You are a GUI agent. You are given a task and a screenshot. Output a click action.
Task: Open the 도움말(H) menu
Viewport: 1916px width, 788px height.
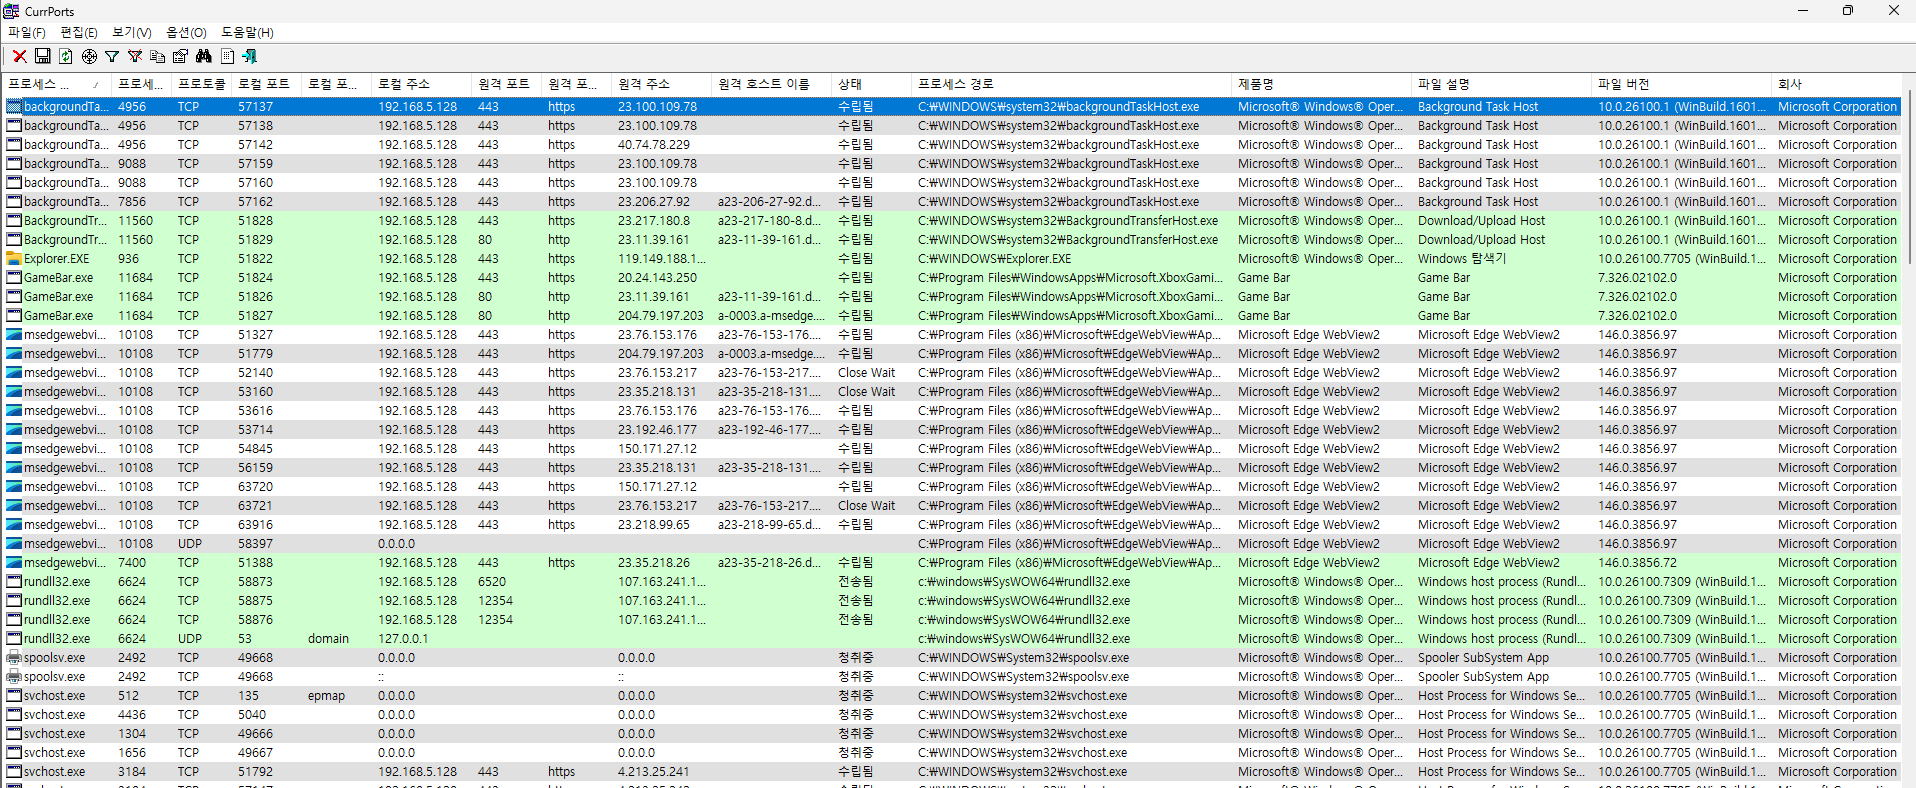point(247,32)
